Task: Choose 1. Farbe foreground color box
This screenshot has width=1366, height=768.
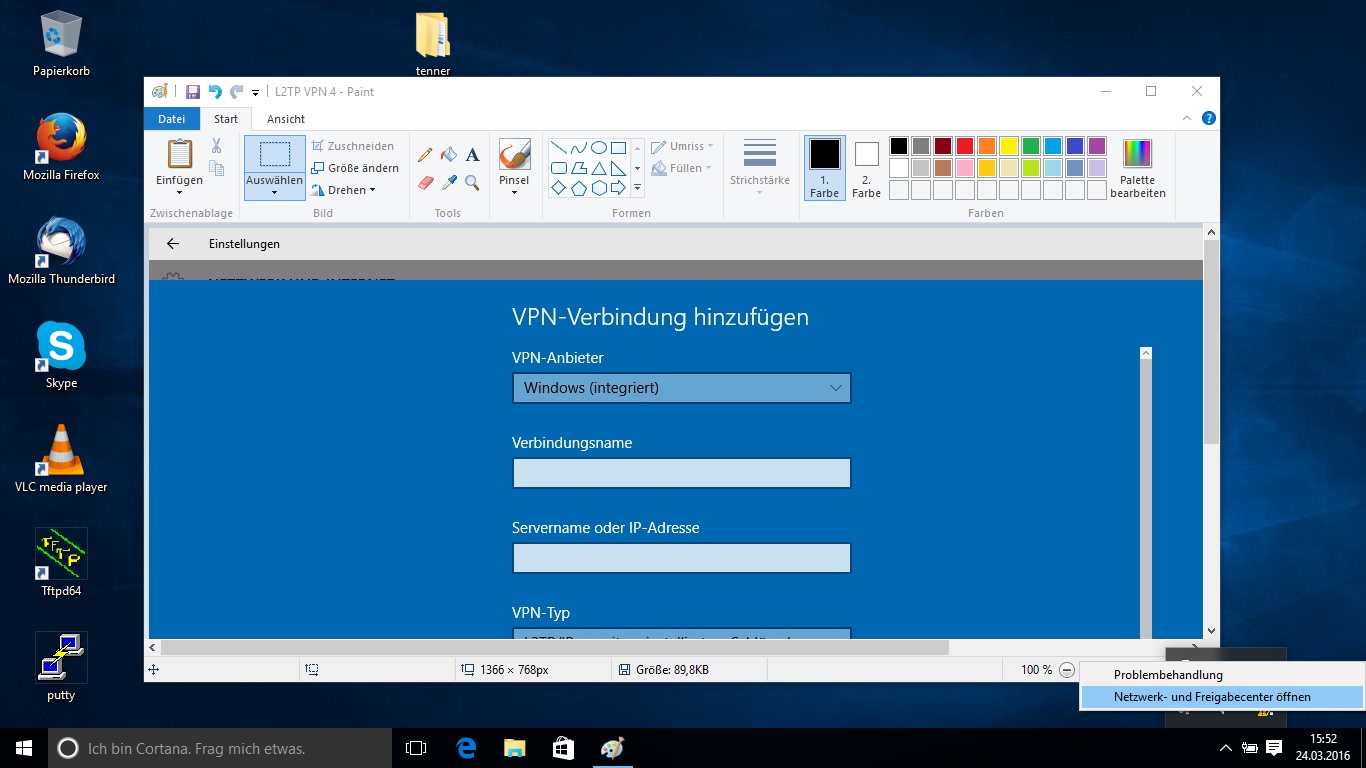Action: 824,168
